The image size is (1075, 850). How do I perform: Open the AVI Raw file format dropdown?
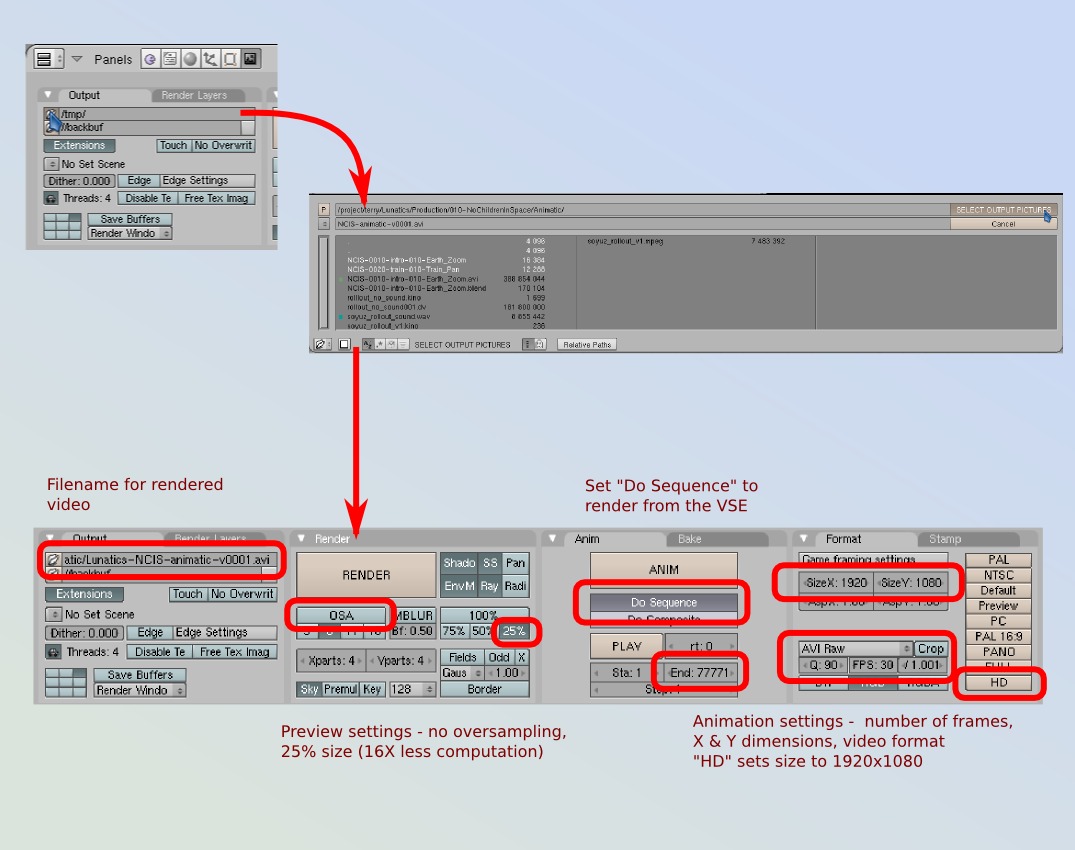coord(856,648)
